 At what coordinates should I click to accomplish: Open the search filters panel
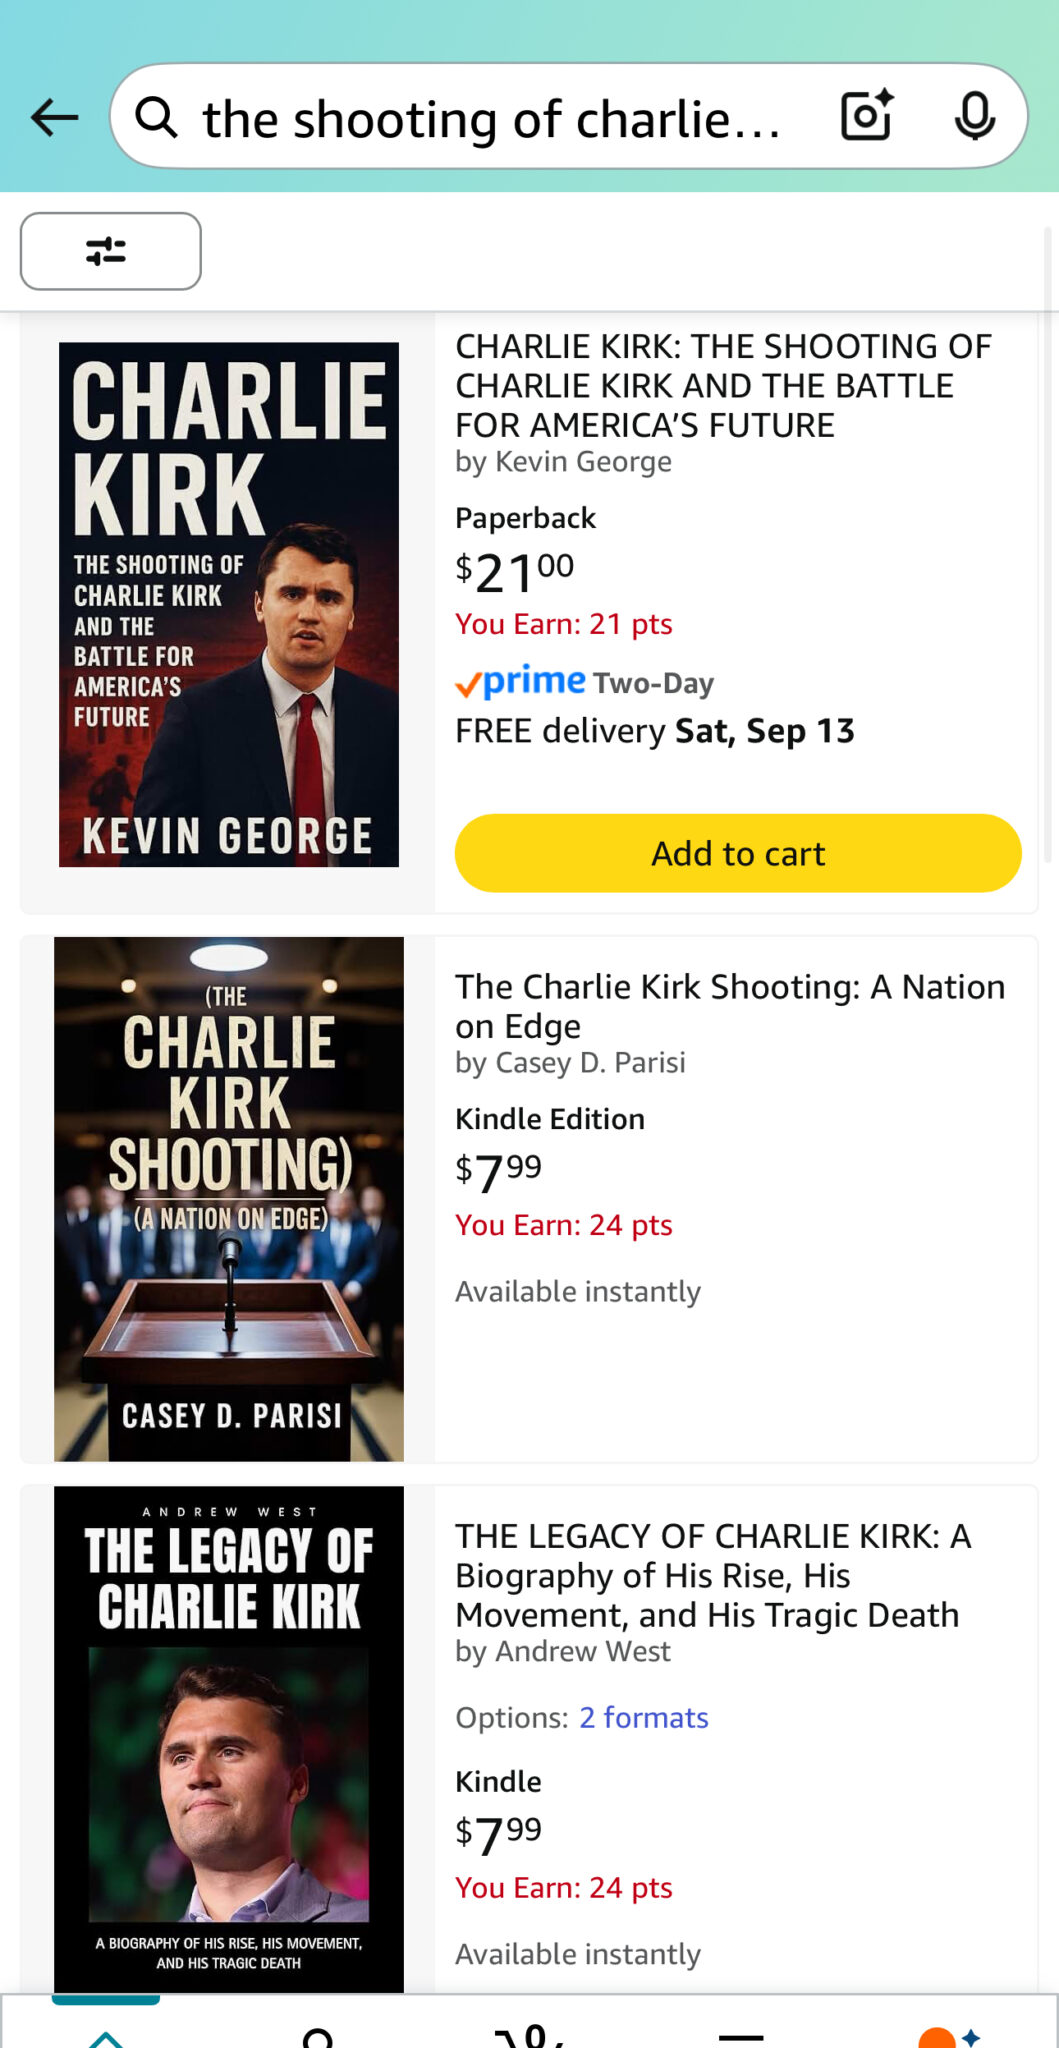click(x=110, y=252)
